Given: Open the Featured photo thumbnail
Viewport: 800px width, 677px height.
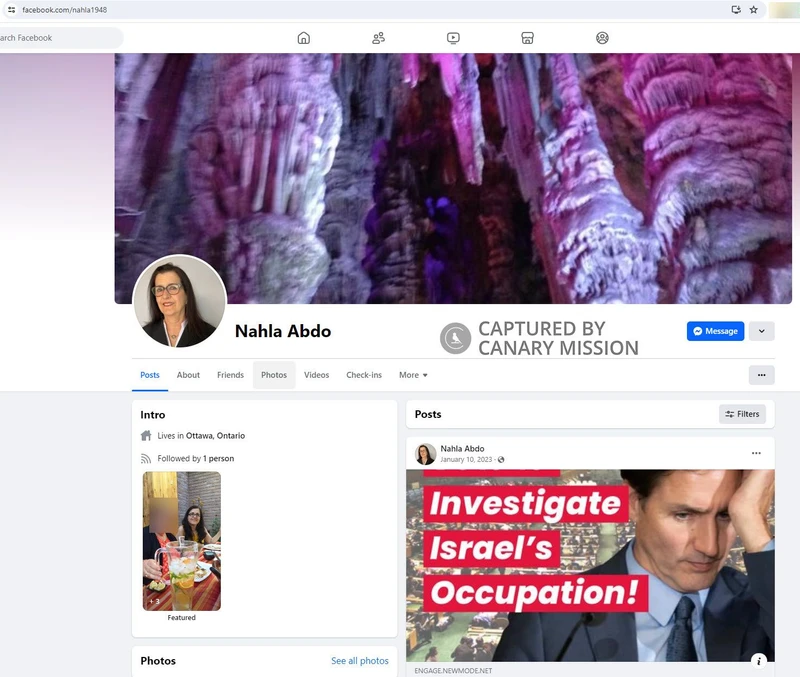Looking at the screenshot, I should (x=181, y=541).
